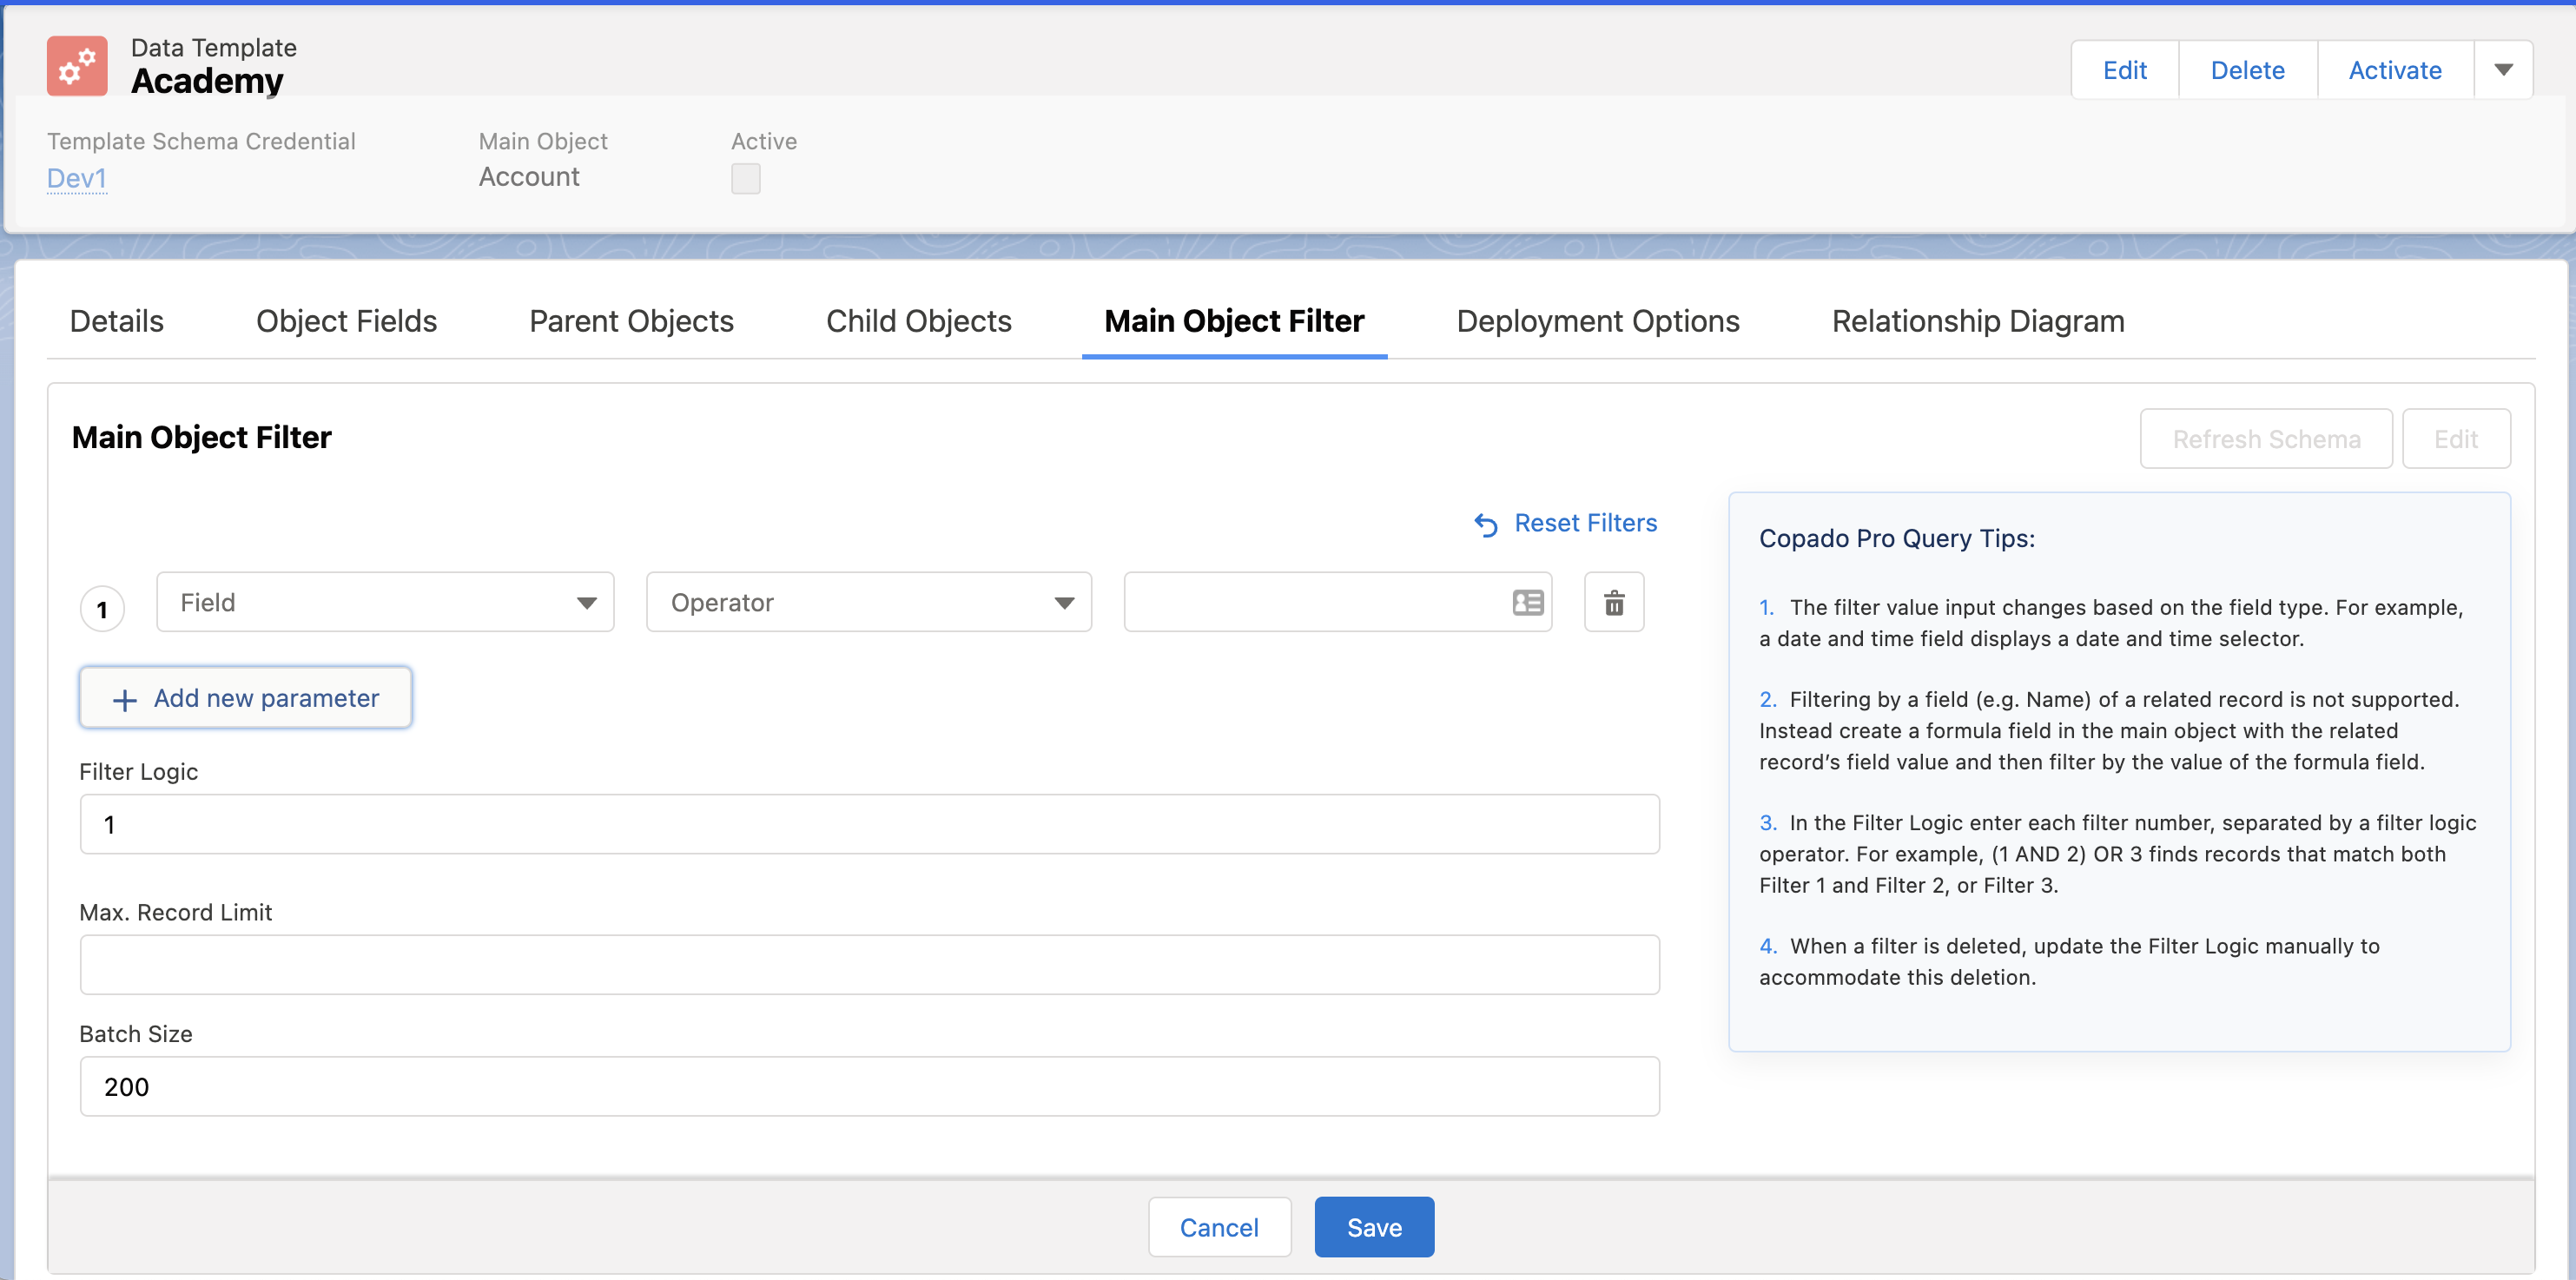Click the Max. Record Limit field
Image resolution: width=2576 pixels, height=1280 pixels.
tap(869, 965)
